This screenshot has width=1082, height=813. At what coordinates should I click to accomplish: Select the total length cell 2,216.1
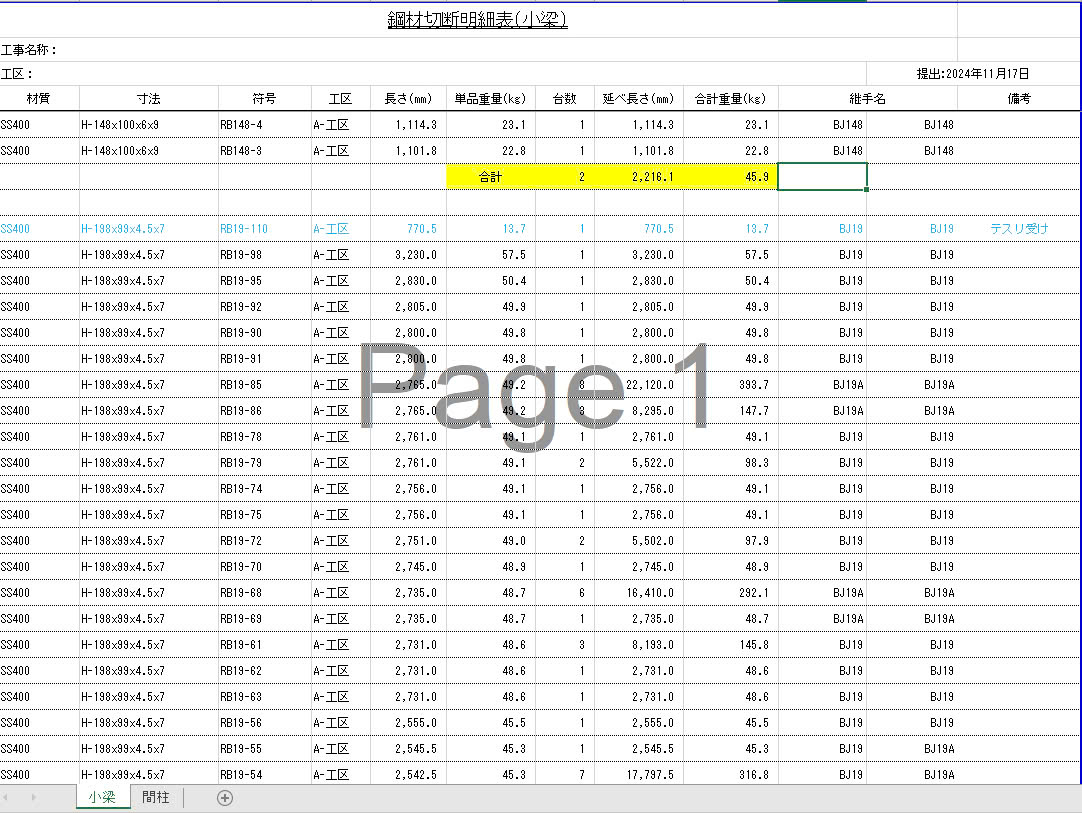639,177
